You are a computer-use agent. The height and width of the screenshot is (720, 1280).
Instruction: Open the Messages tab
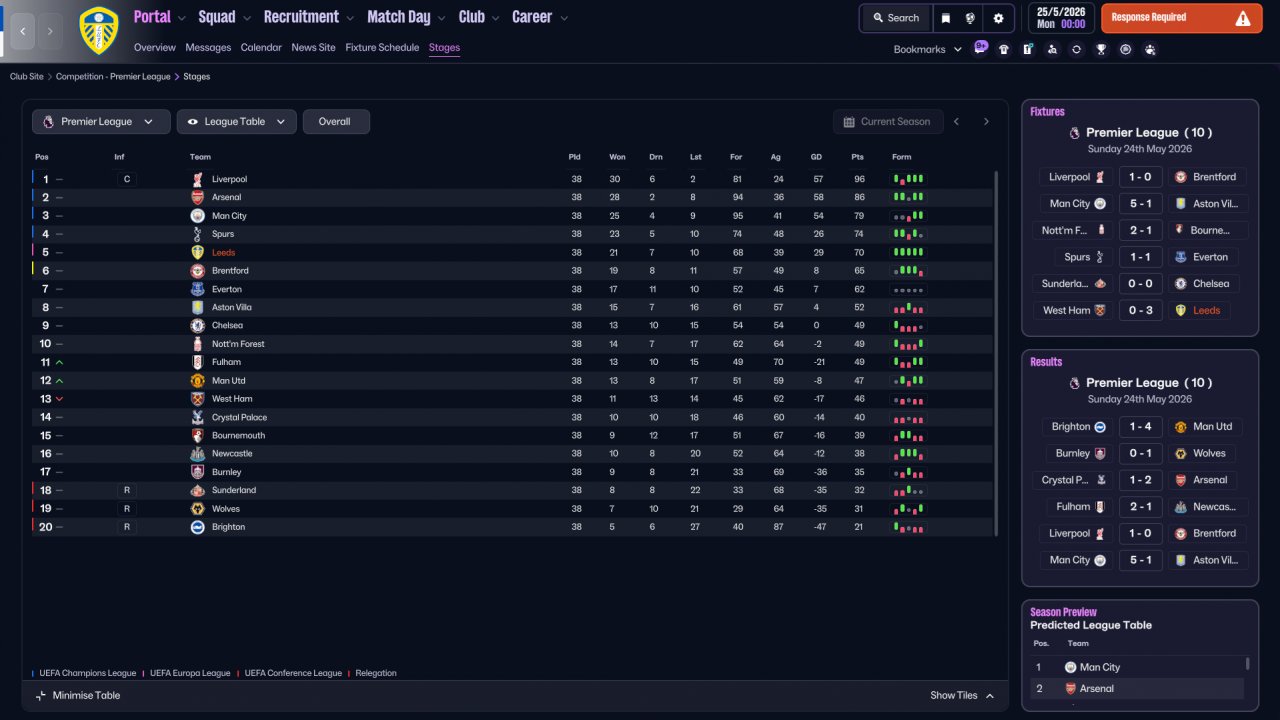pos(208,47)
